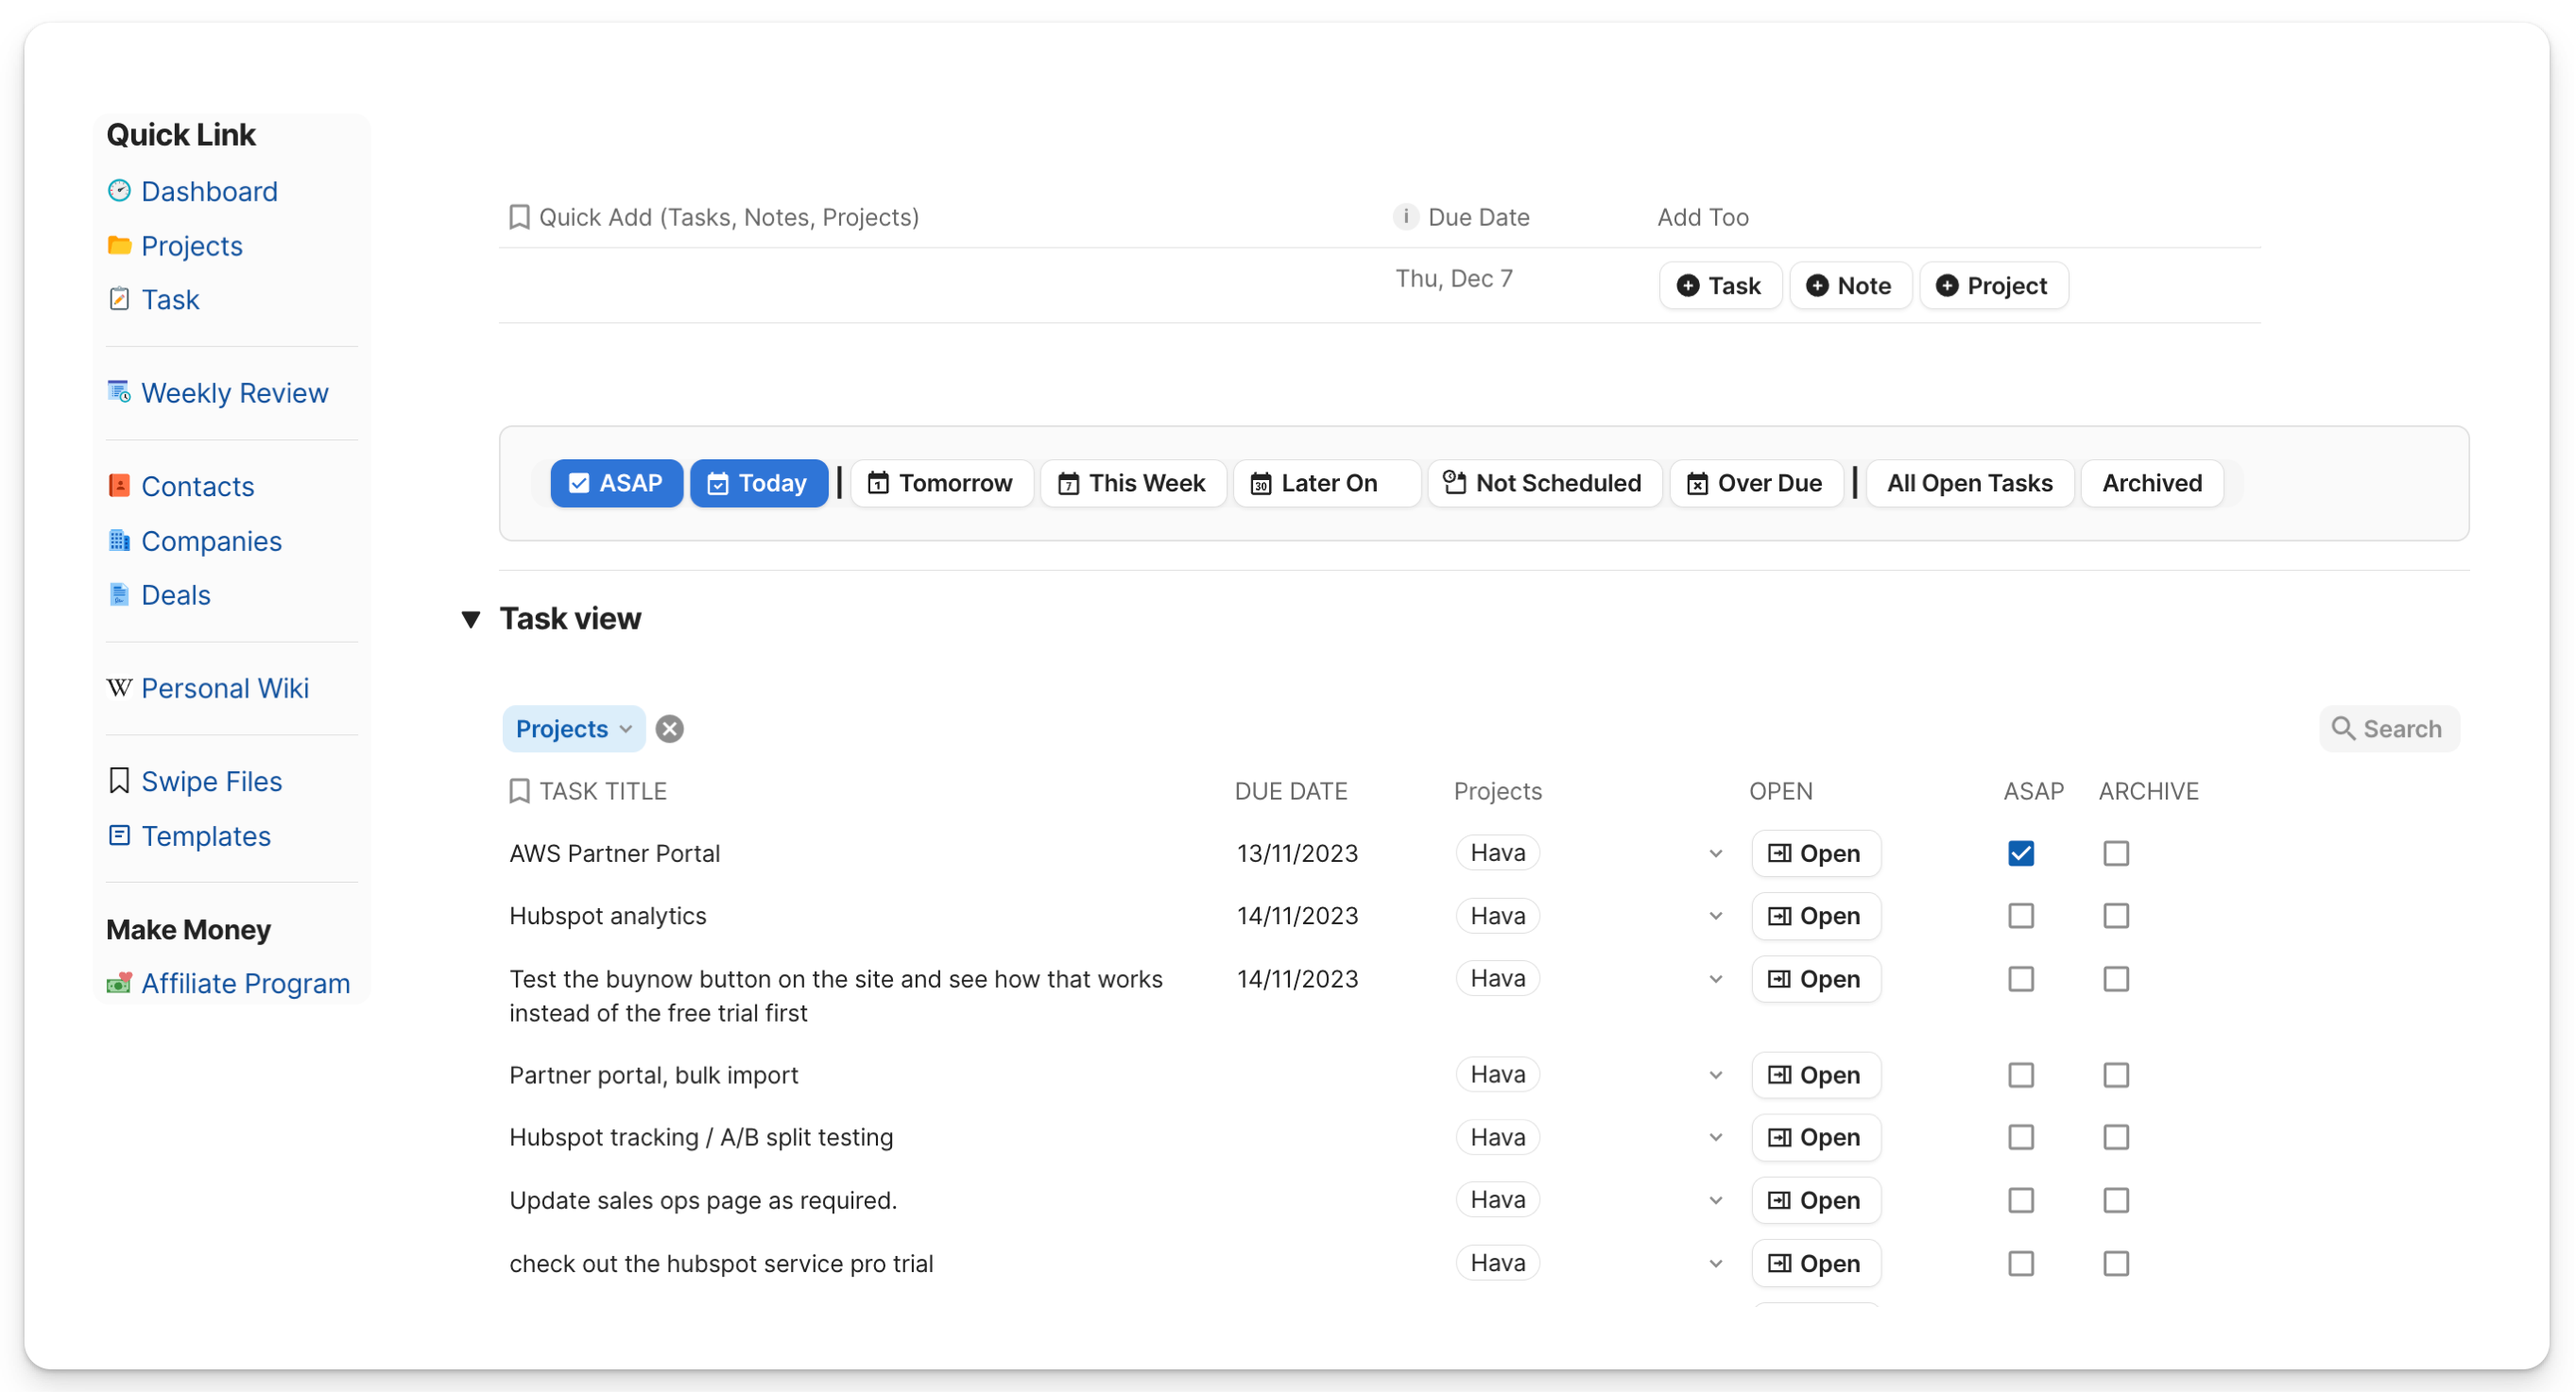Click the Weekly Review icon
Viewport: 2576px width, 1393px height.
[x=119, y=392]
